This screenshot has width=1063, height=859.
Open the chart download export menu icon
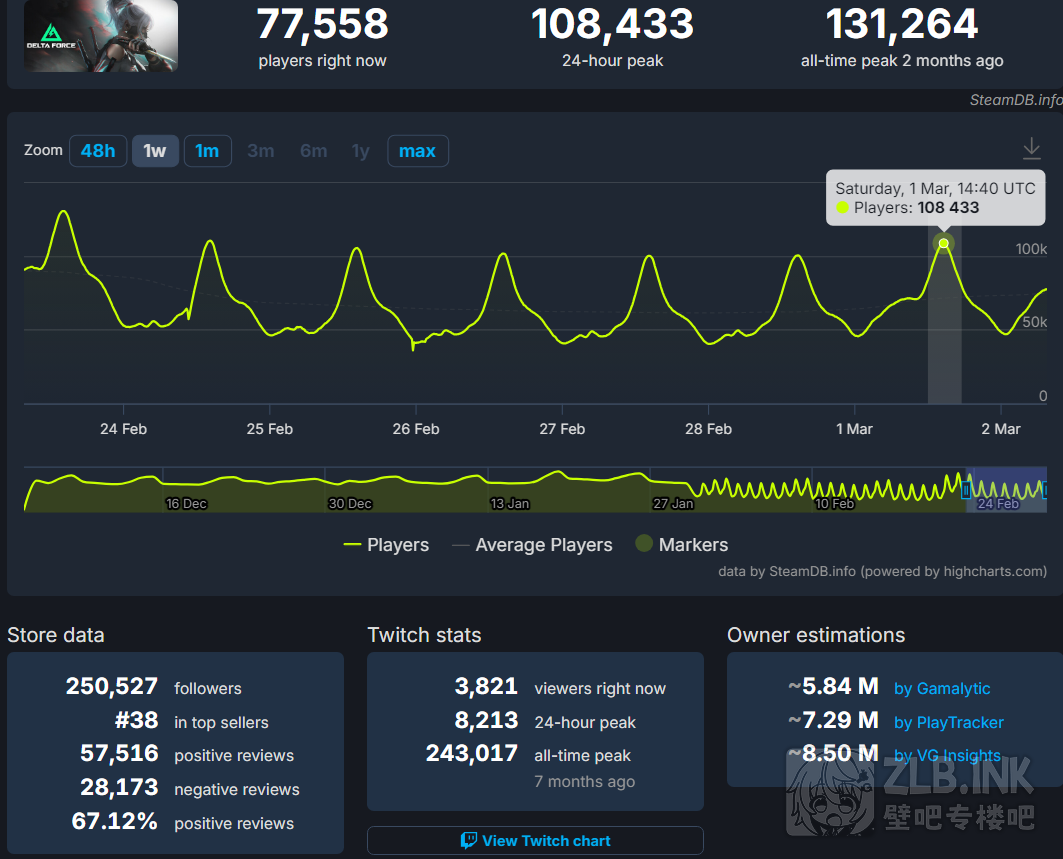click(1031, 149)
